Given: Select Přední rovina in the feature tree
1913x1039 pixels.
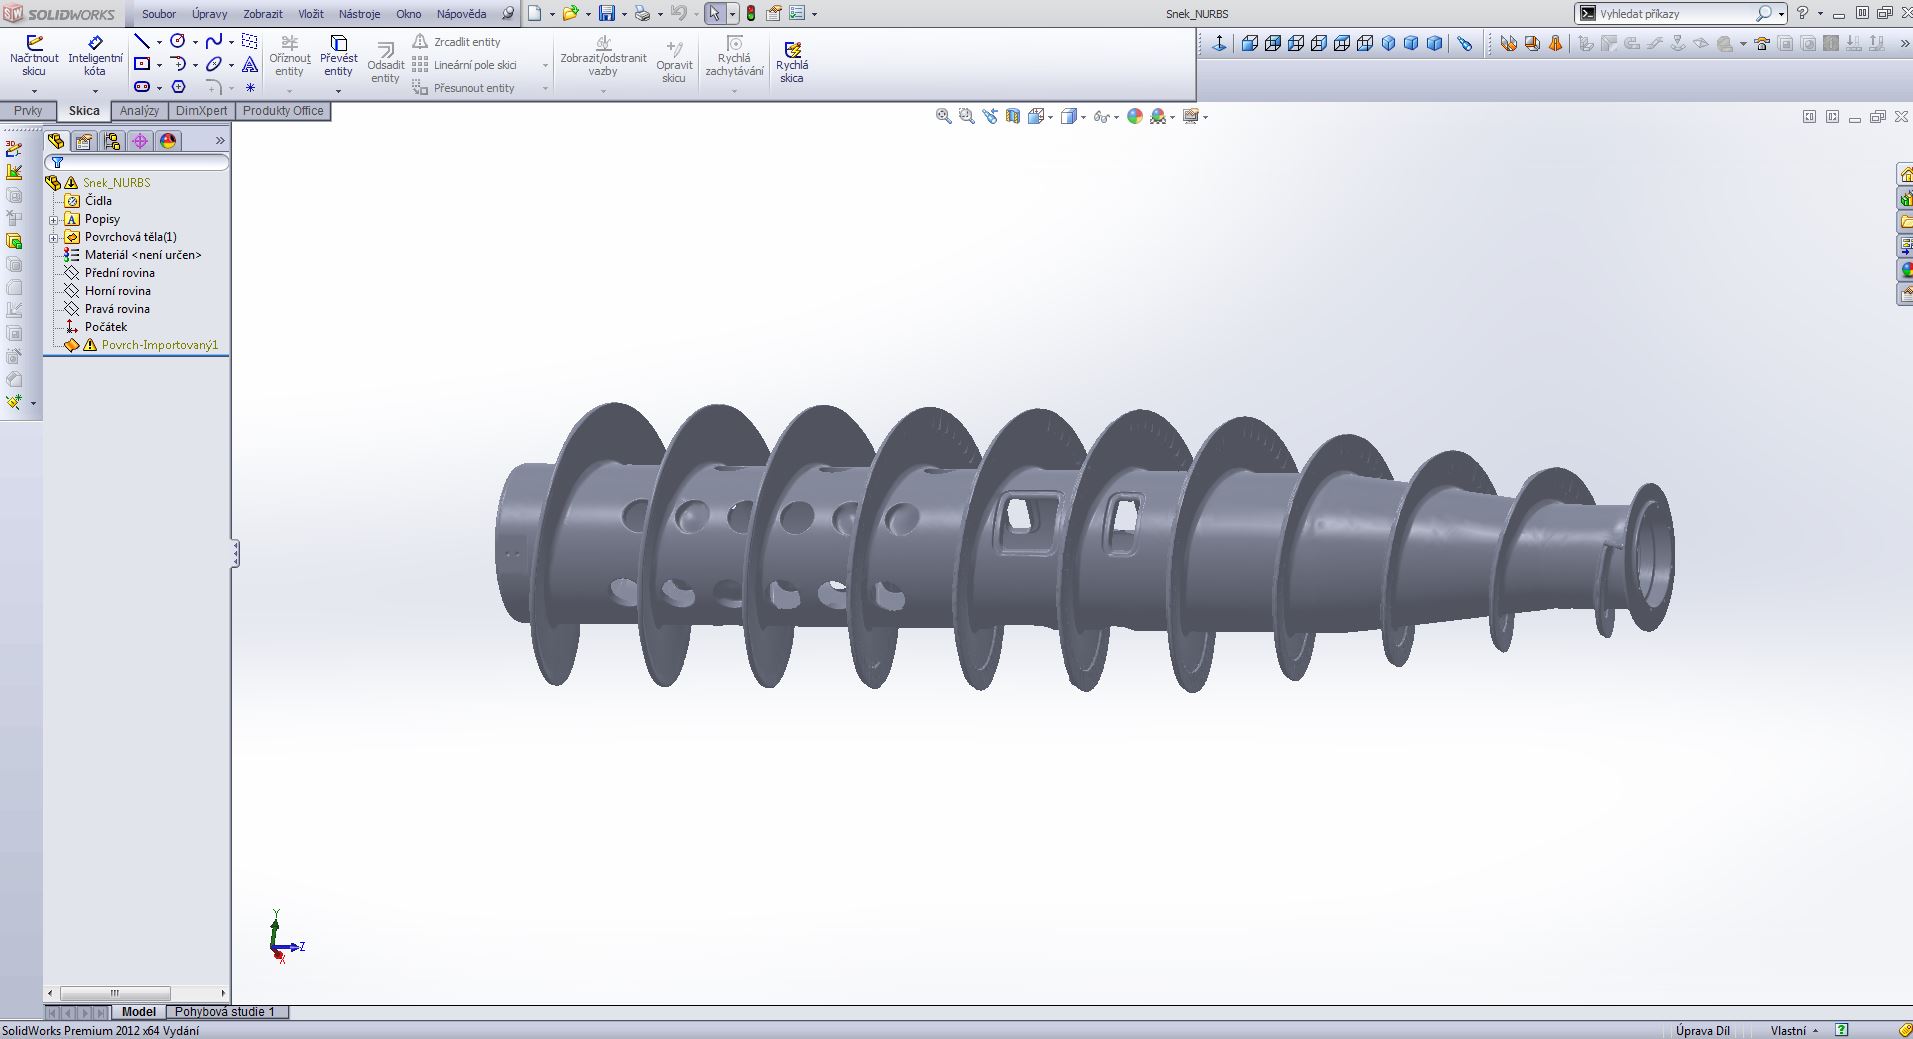Looking at the screenshot, I should (x=119, y=273).
